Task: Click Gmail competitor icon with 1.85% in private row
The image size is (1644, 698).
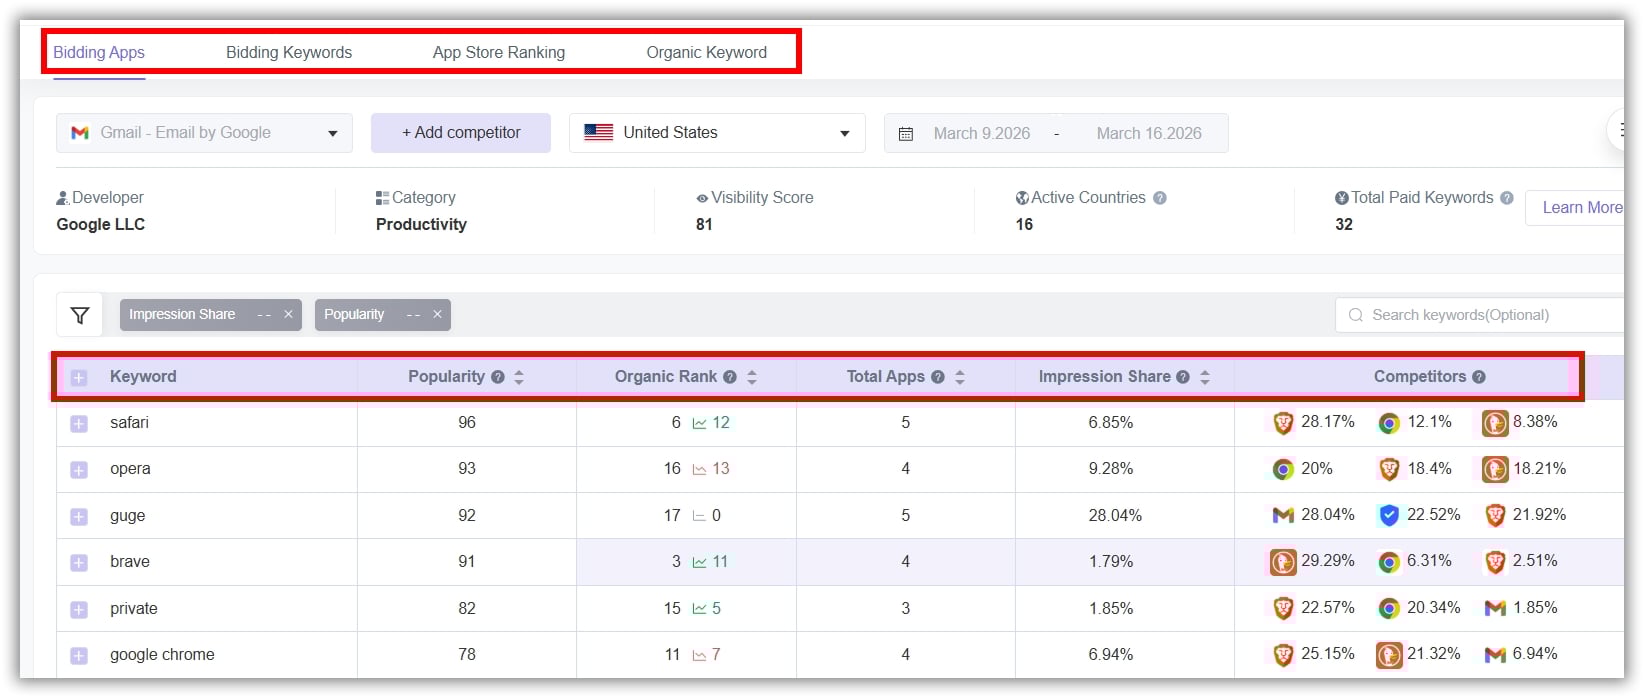Action: click(1495, 608)
